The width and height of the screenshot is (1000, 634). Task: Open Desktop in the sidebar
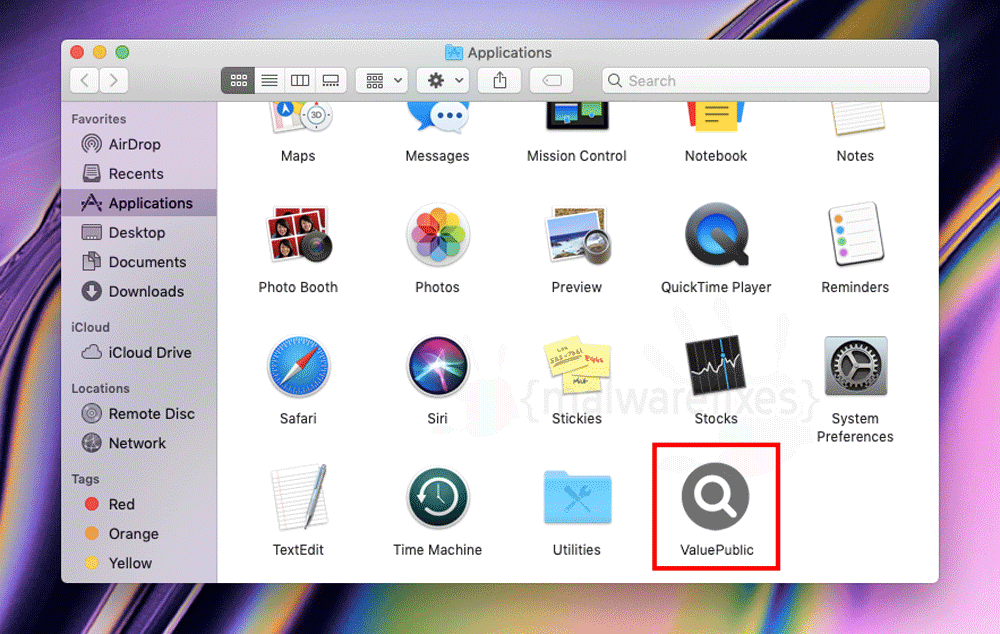pyautogui.click(x=139, y=232)
